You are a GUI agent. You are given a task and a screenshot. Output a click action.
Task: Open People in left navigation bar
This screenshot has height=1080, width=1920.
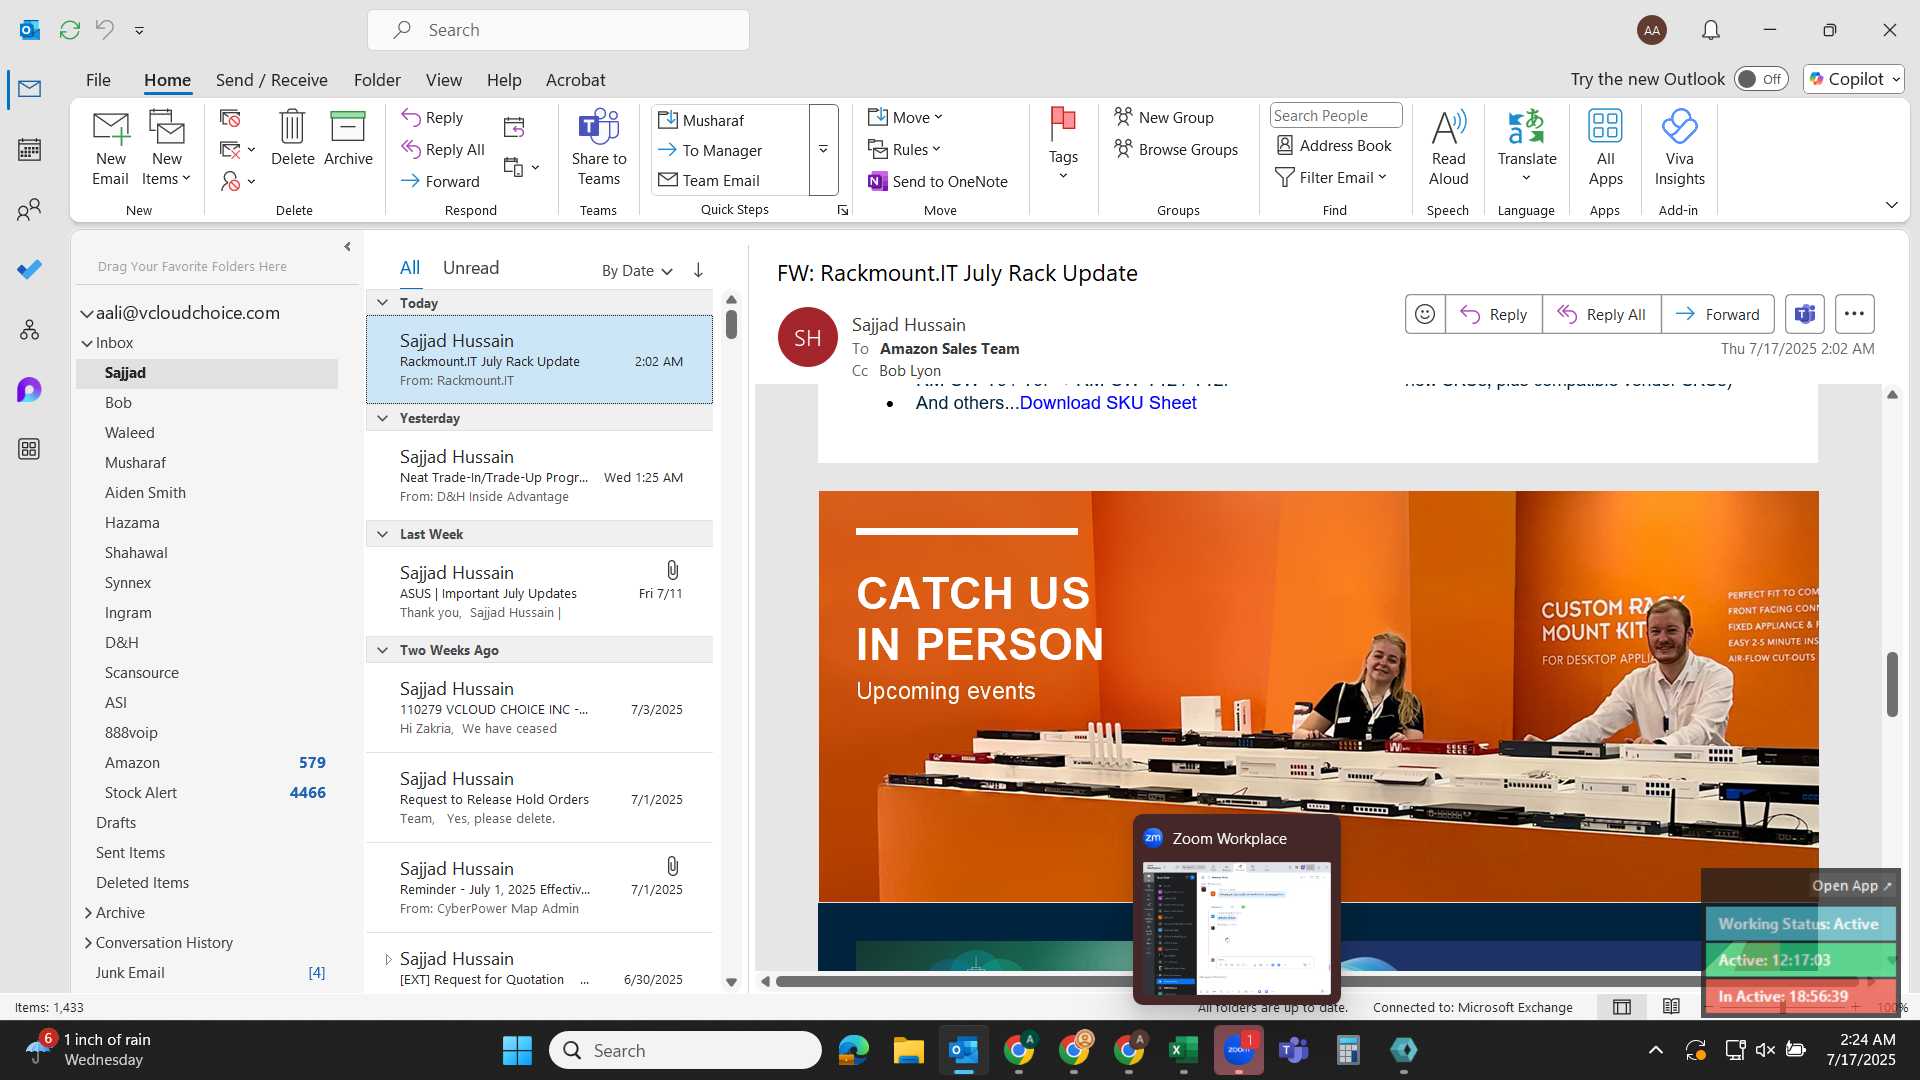point(29,210)
